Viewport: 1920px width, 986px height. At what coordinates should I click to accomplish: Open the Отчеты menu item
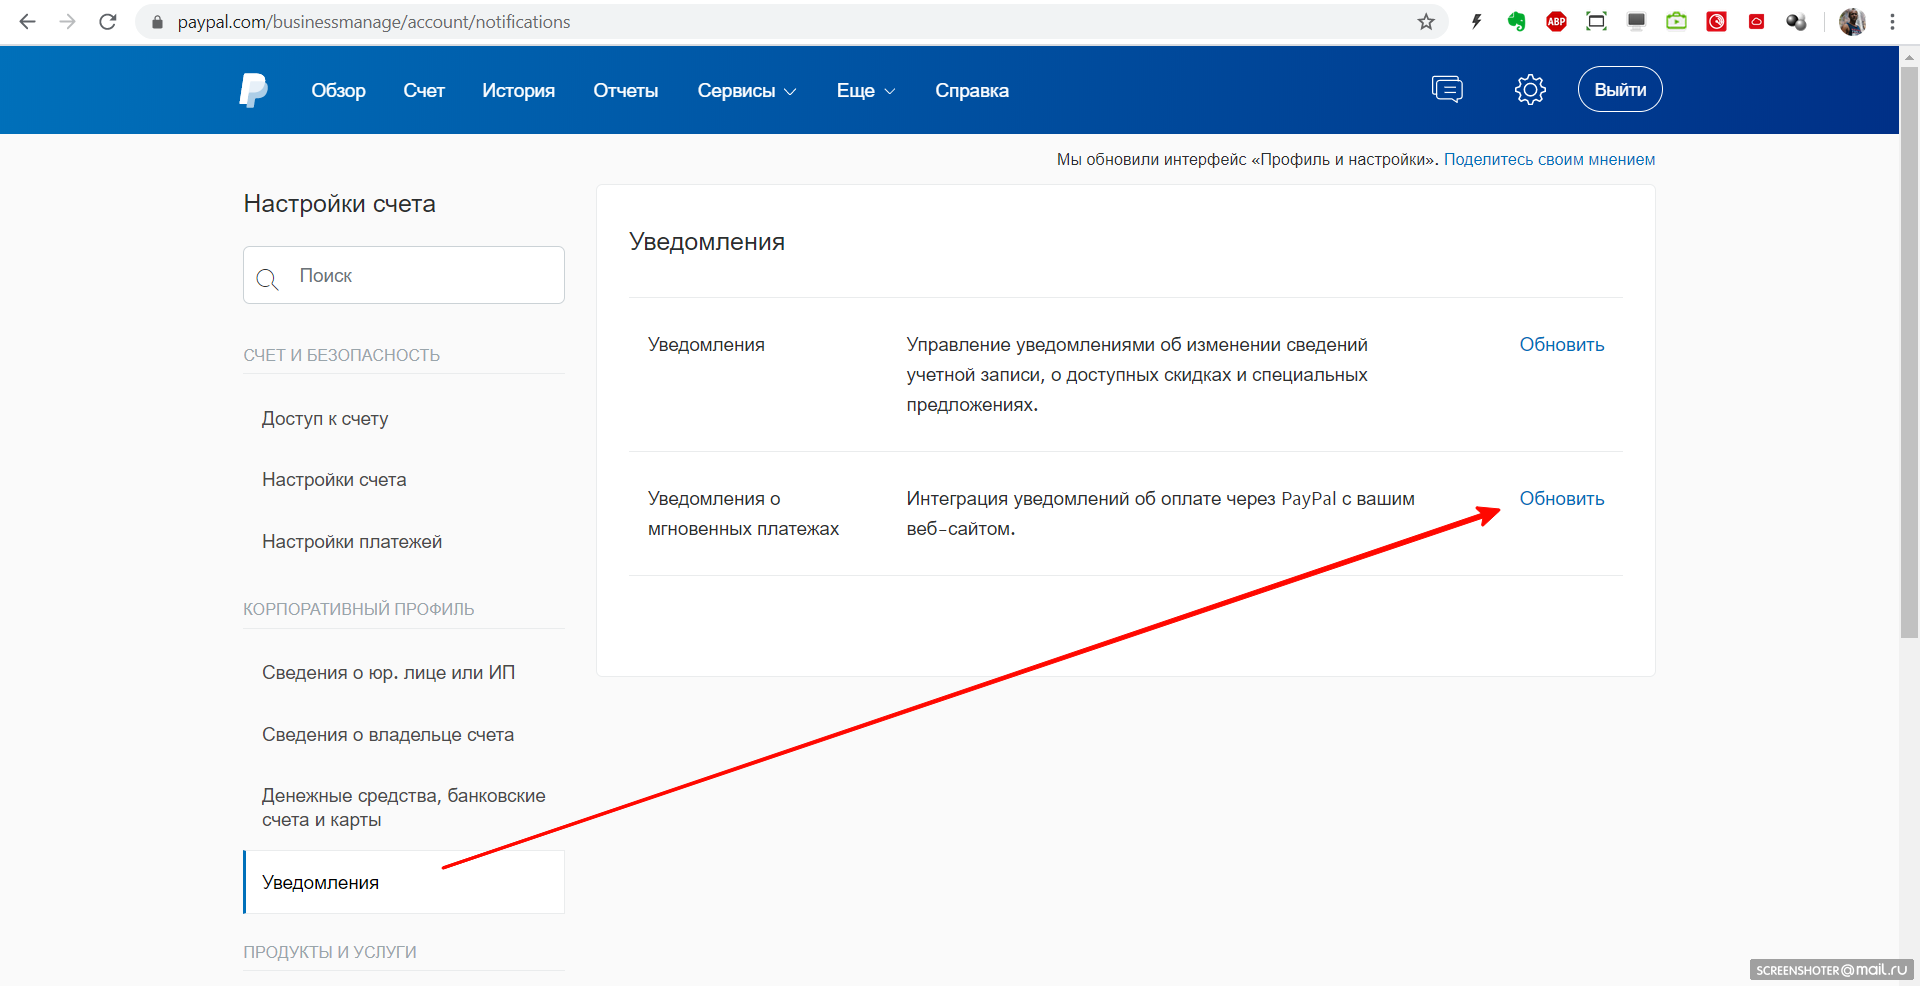tap(625, 91)
